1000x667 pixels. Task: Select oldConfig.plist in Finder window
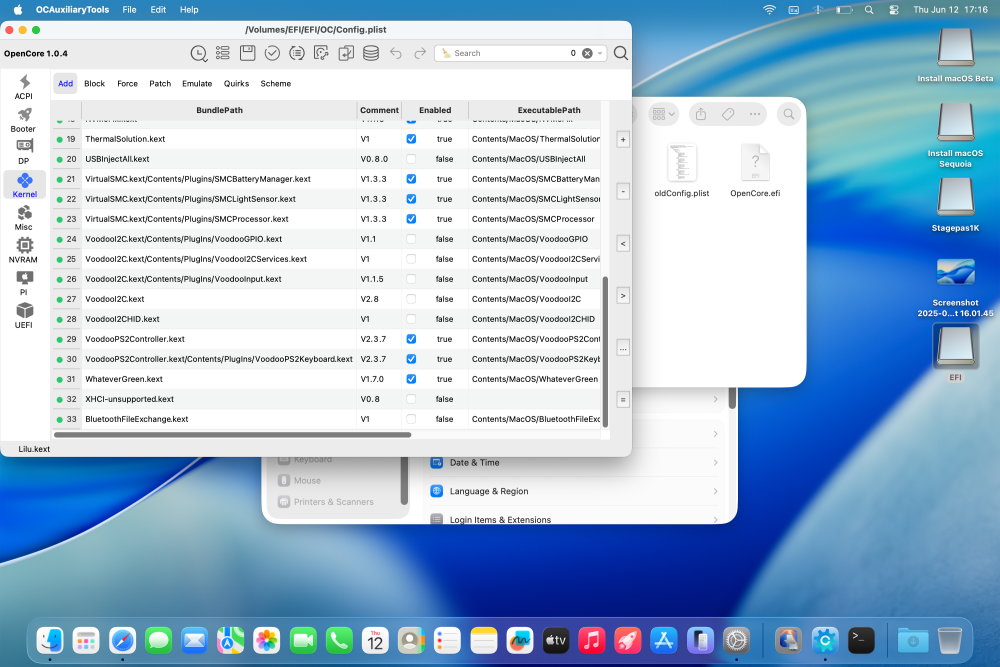pos(682,170)
